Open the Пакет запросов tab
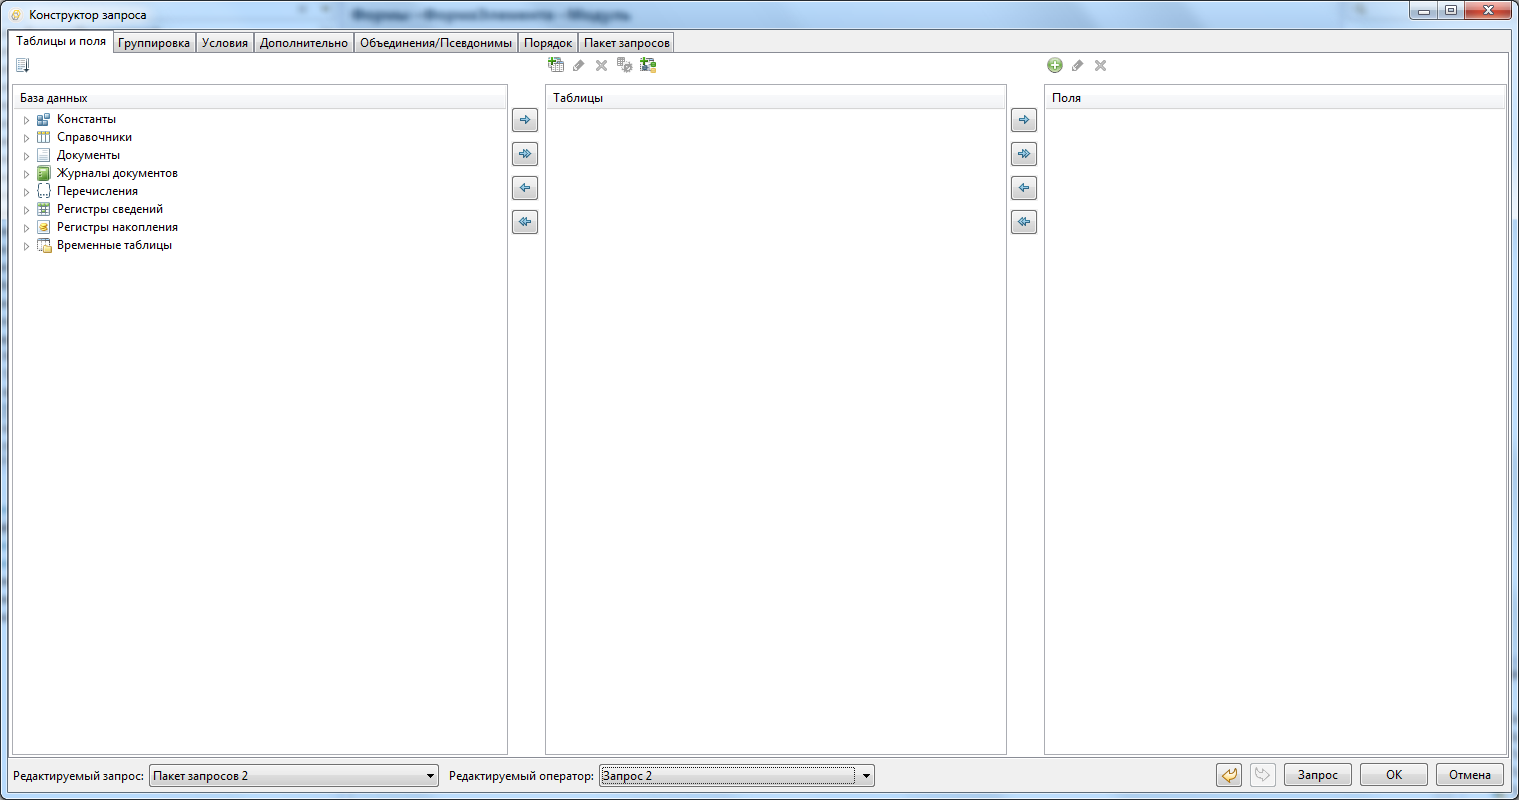1519x800 pixels. (x=627, y=43)
